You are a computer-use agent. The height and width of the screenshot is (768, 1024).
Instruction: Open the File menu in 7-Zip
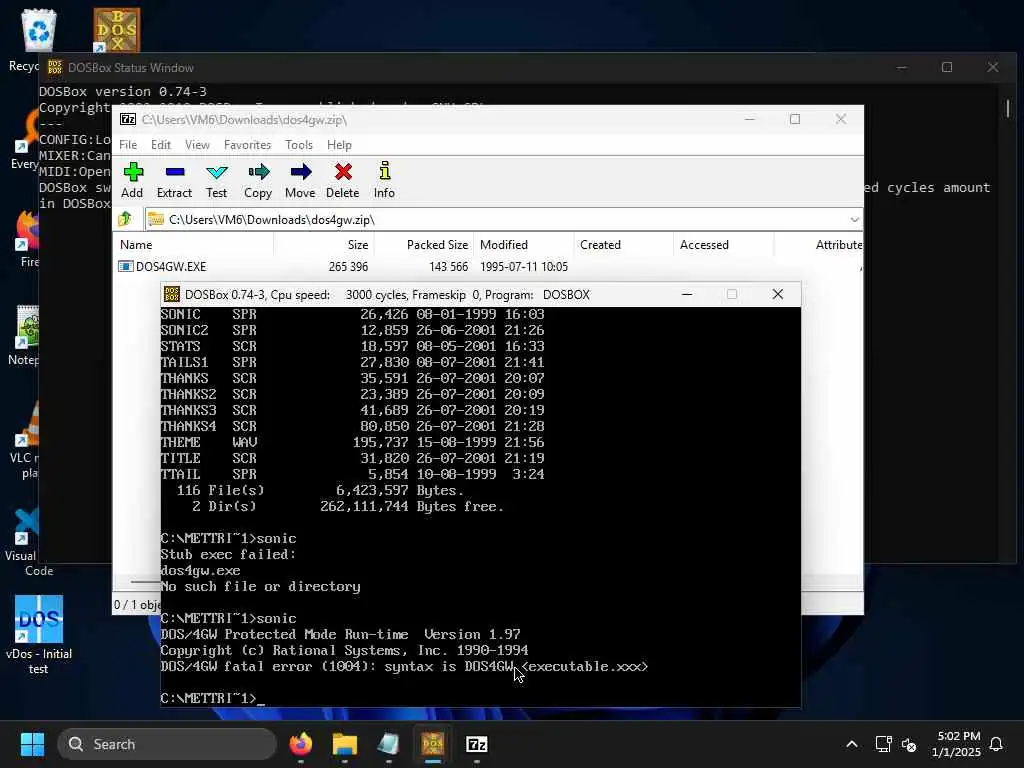[128, 145]
